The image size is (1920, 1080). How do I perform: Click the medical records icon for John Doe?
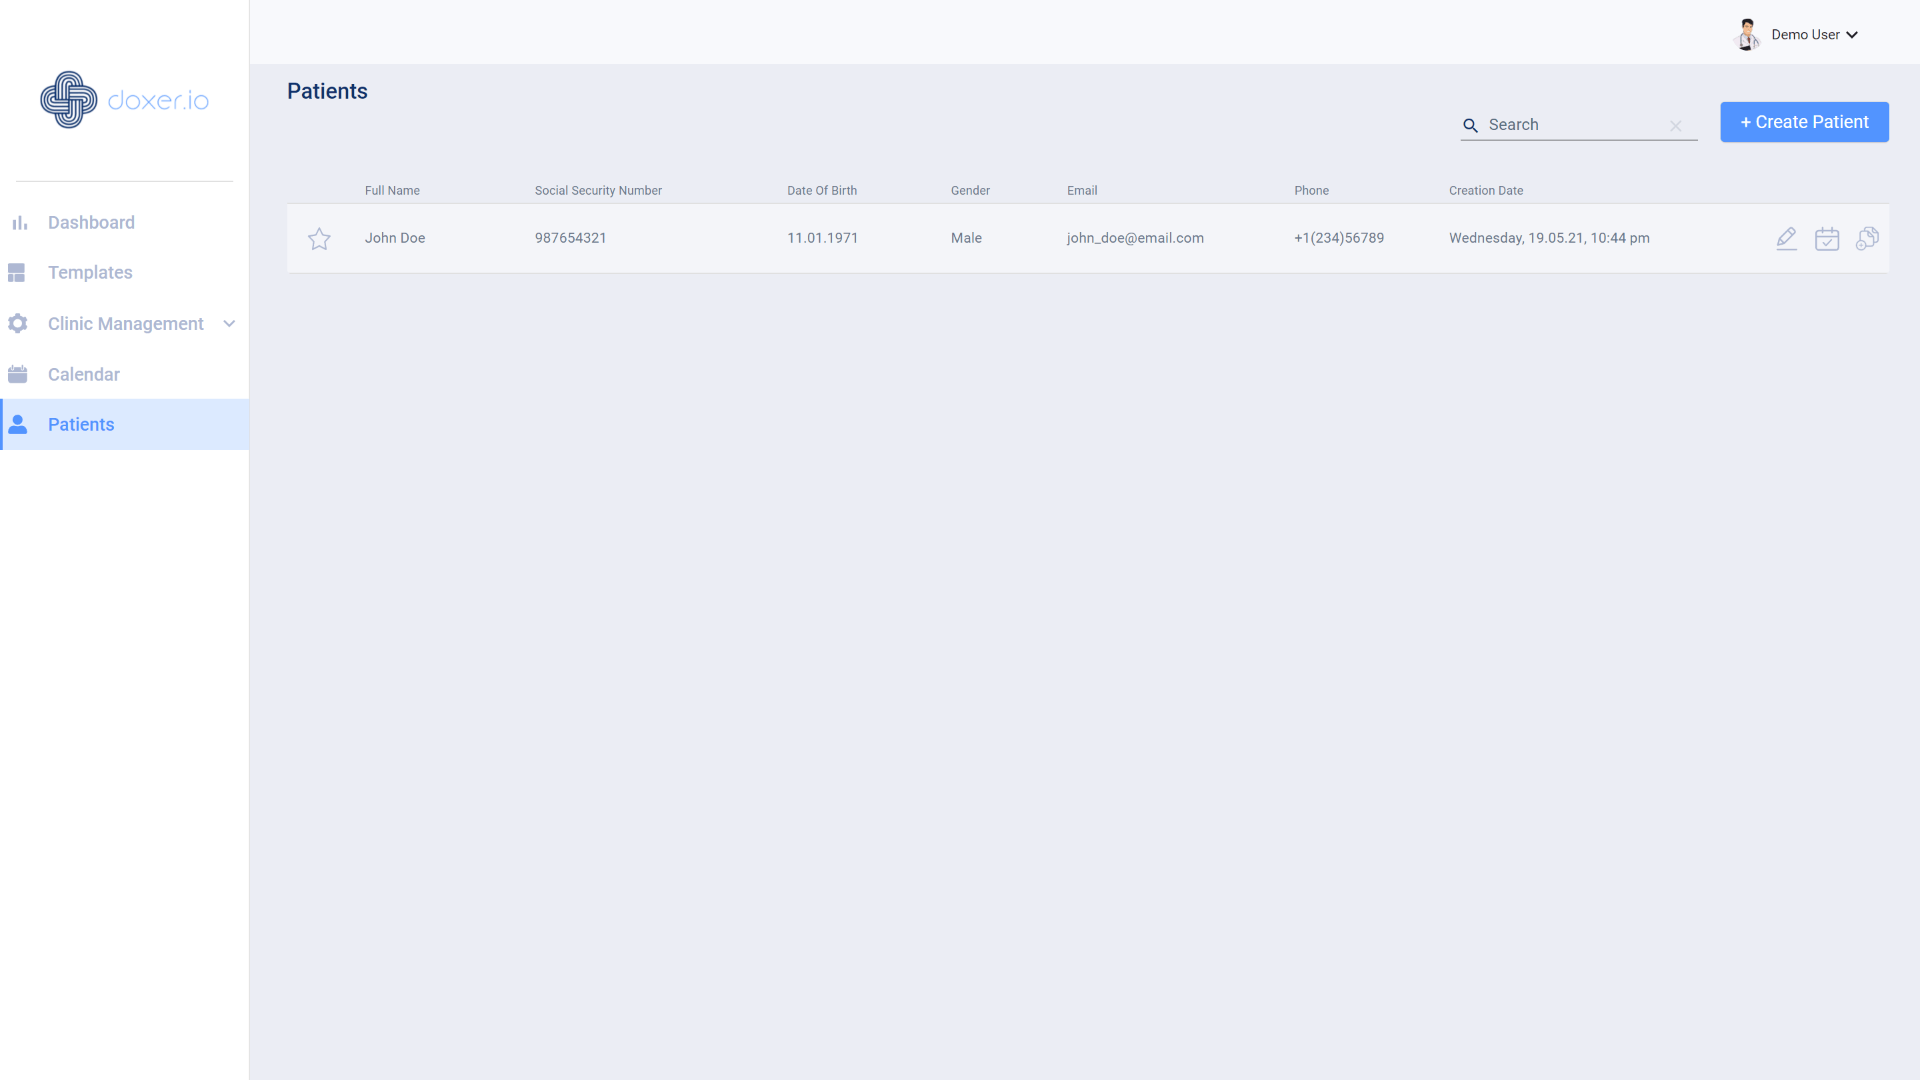point(1867,239)
